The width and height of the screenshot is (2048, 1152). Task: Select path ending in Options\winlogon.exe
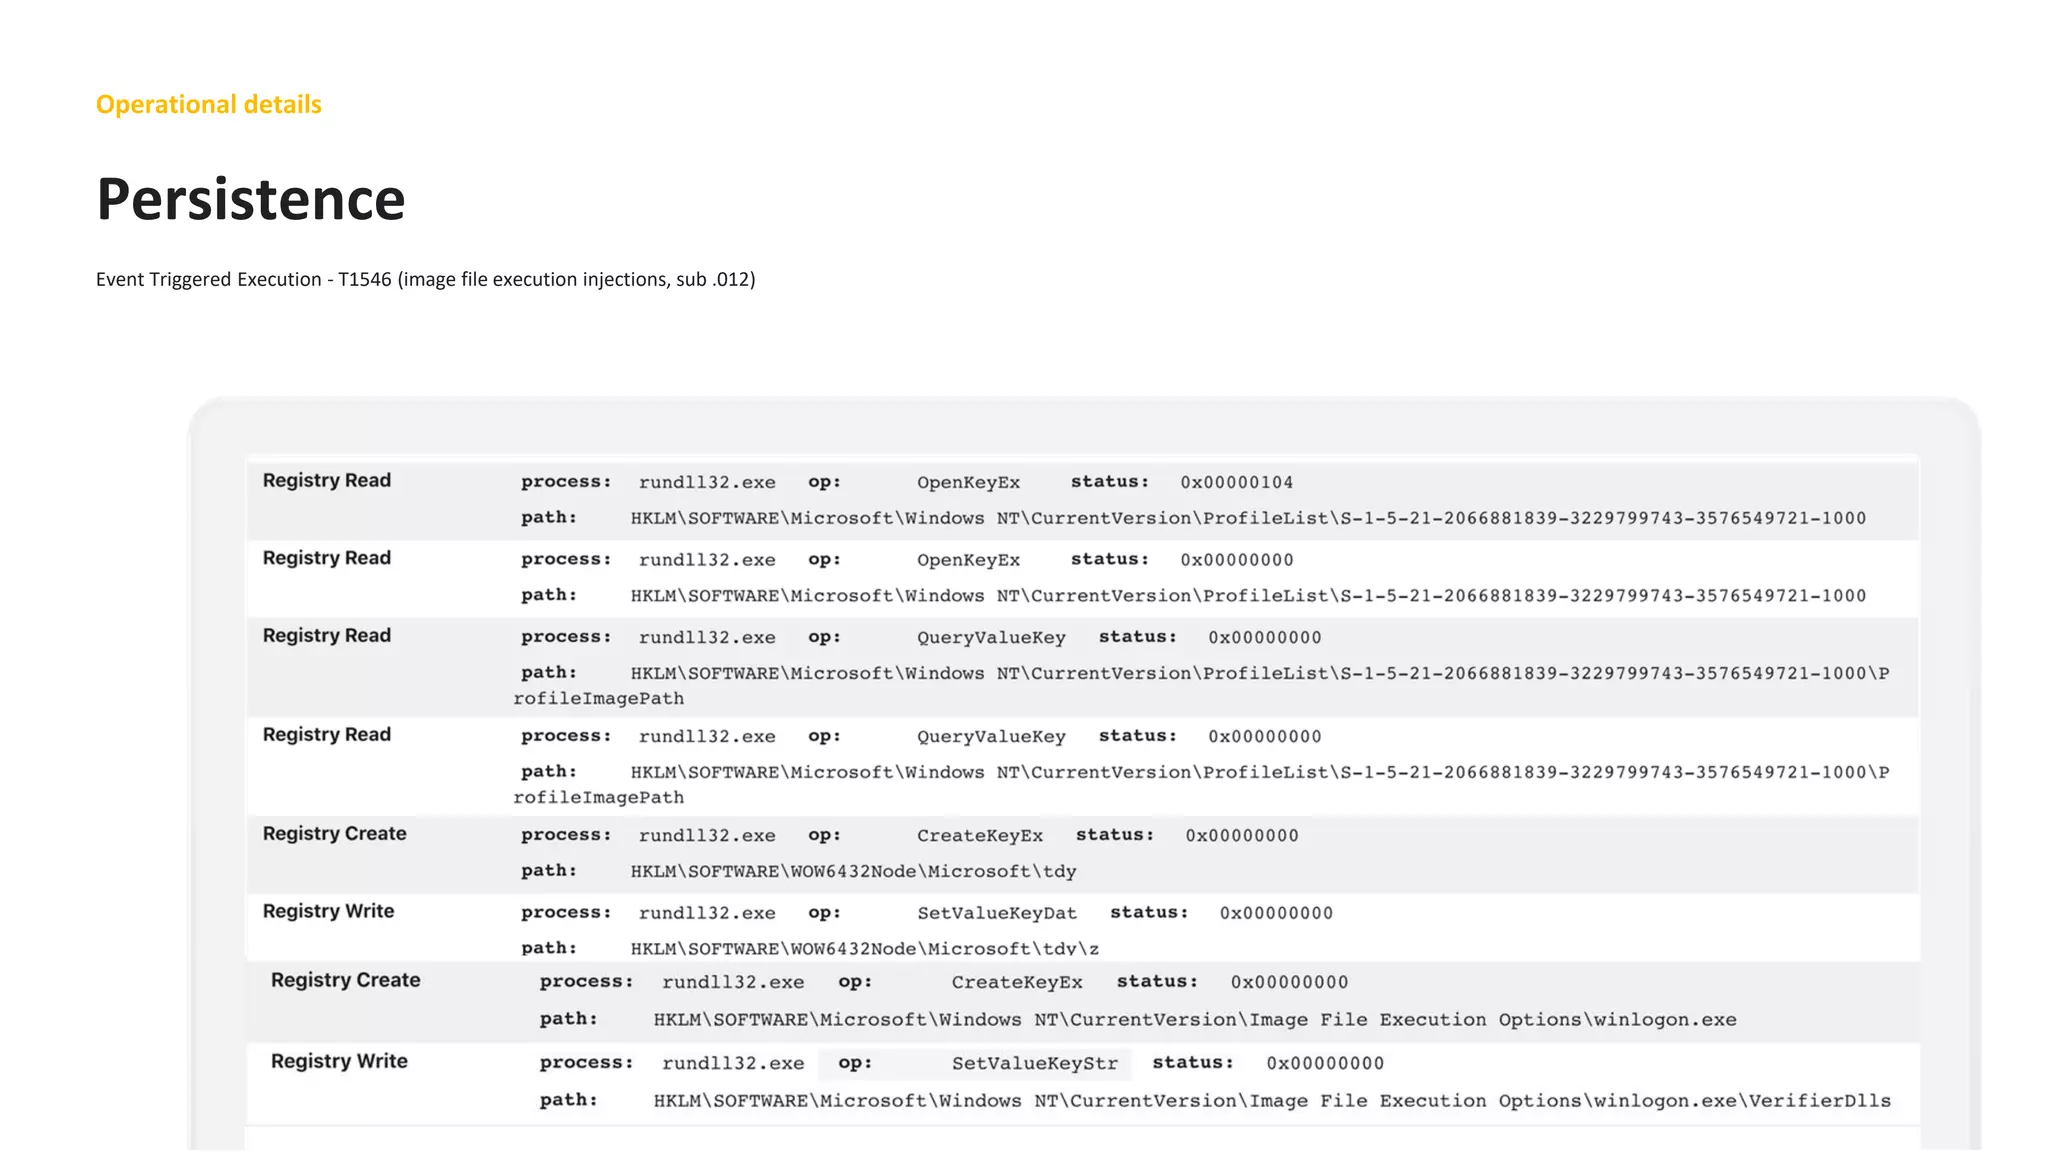pos(1195,1019)
